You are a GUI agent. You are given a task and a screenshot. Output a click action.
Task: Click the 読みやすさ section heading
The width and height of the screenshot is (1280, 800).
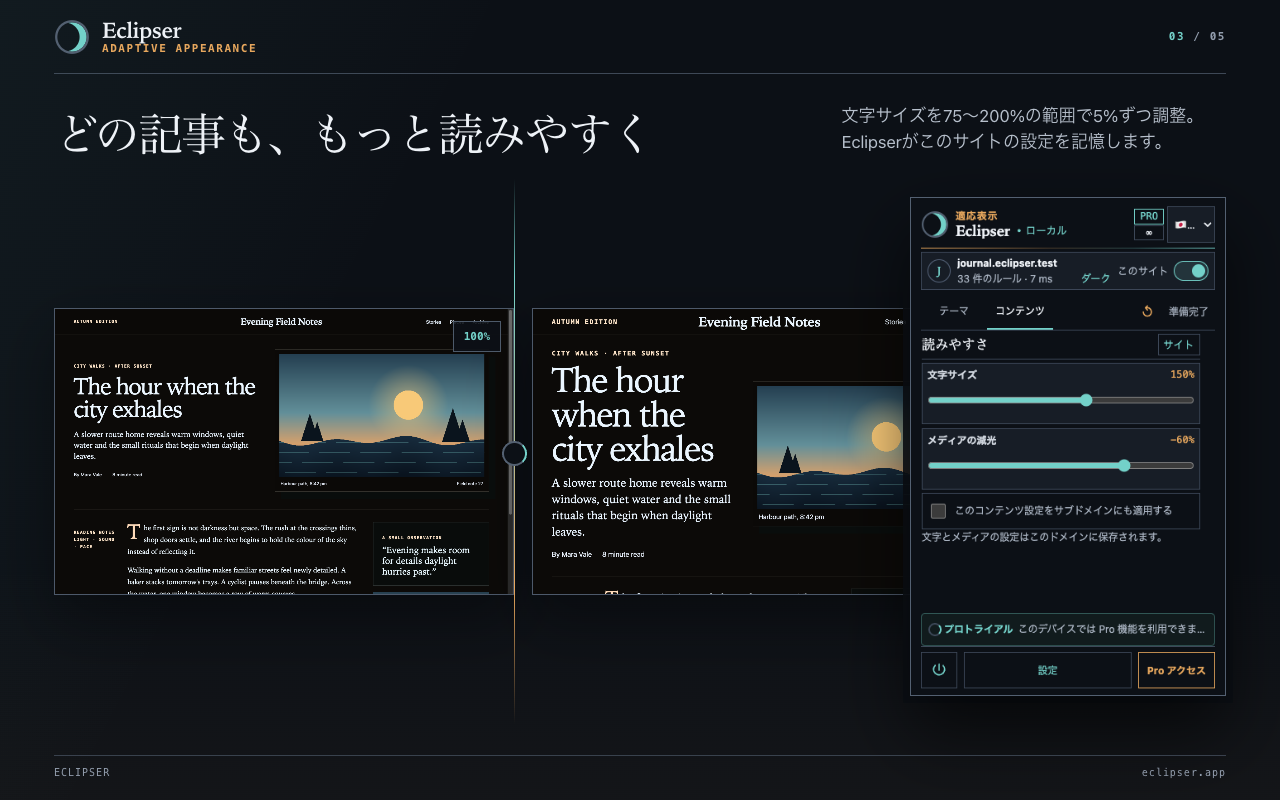coord(954,345)
